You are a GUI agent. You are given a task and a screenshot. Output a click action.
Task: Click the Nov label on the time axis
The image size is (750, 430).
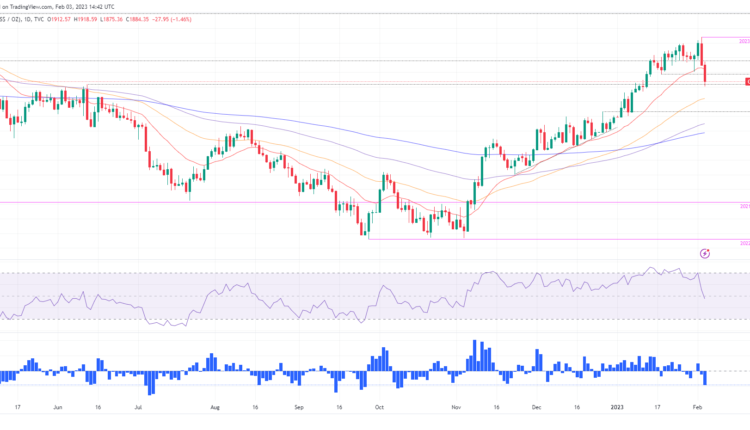pos(455,408)
